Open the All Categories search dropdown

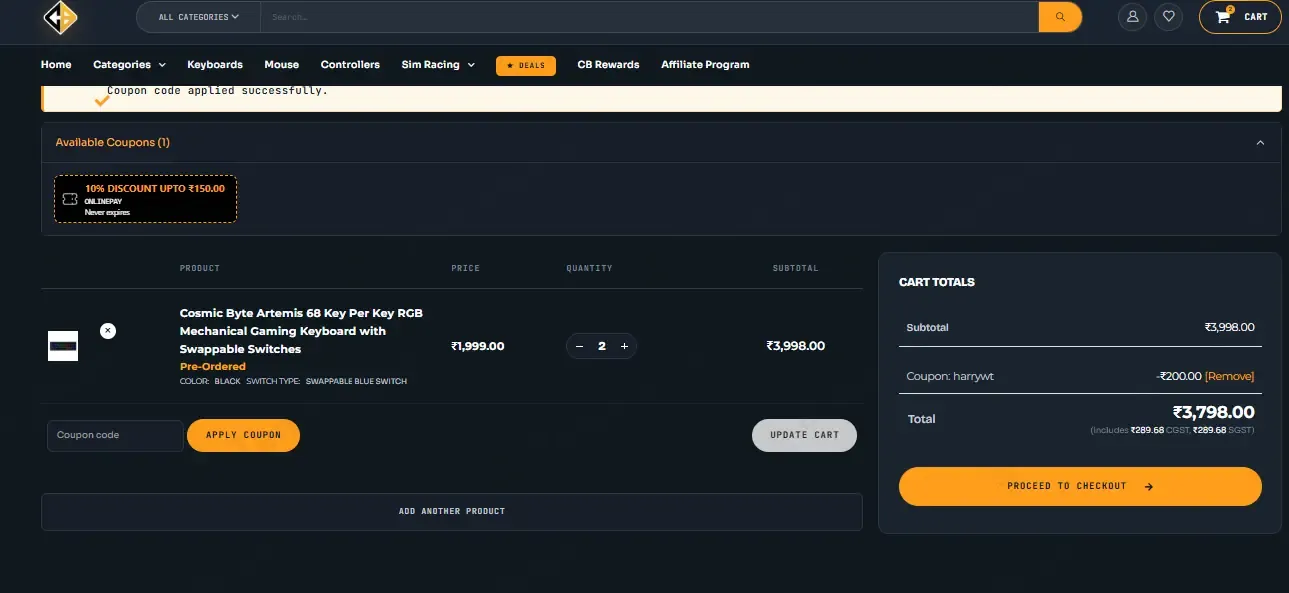(199, 17)
